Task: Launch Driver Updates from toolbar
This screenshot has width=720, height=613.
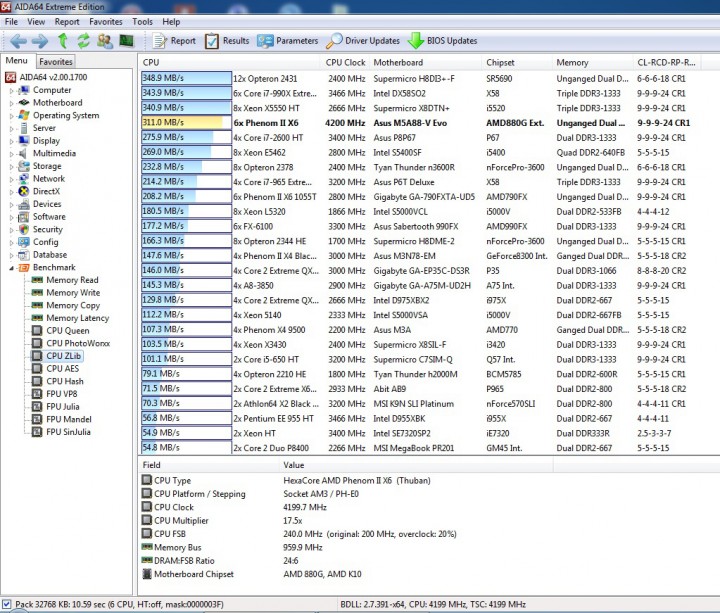Action: pos(363,41)
